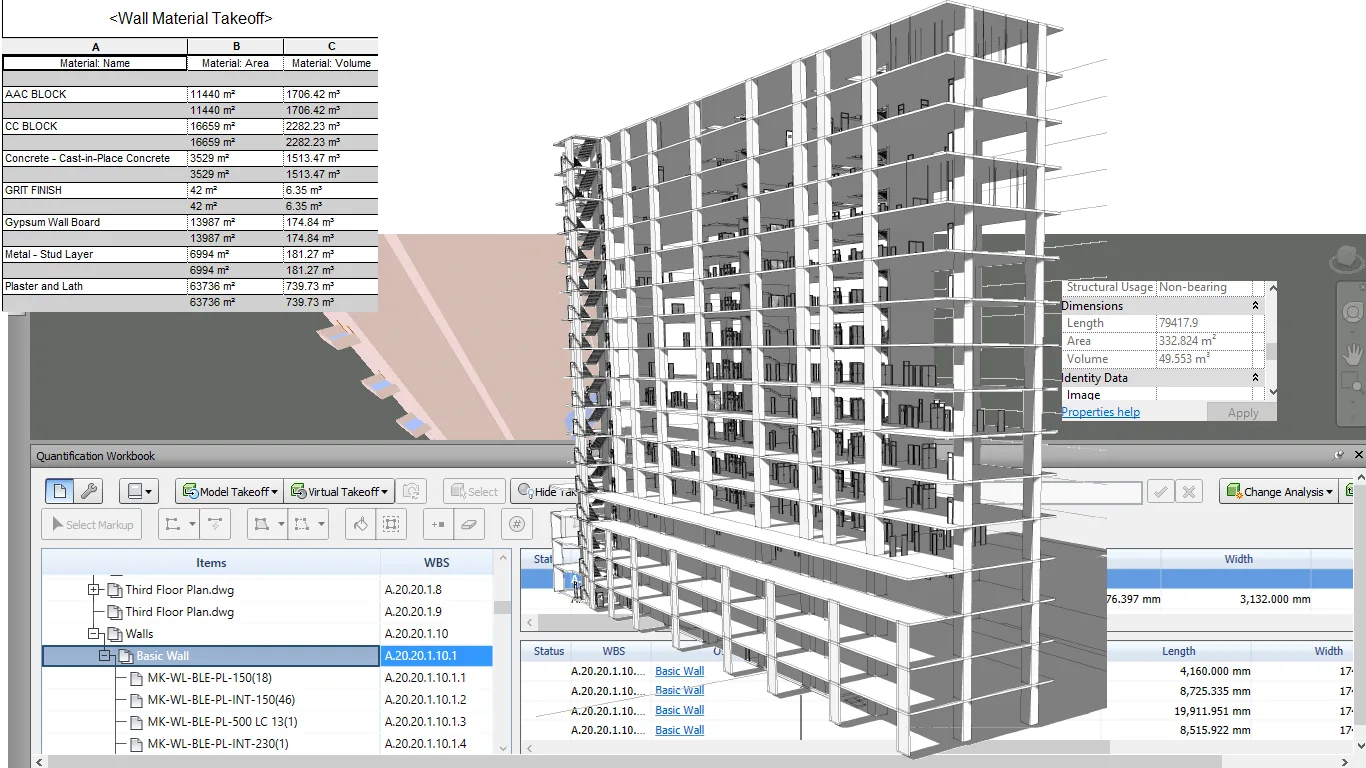1366x768 pixels.
Task: Select the dashed rectangle backout tool
Action: tap(302, 524)
